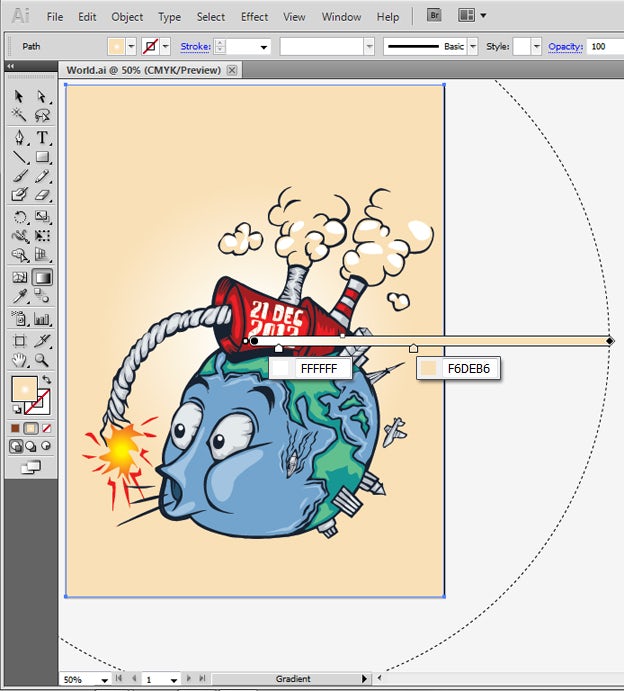The width and height of the screenshot is (624, 691).
Task: Swap fill and stroke colors
Action: 46,380
